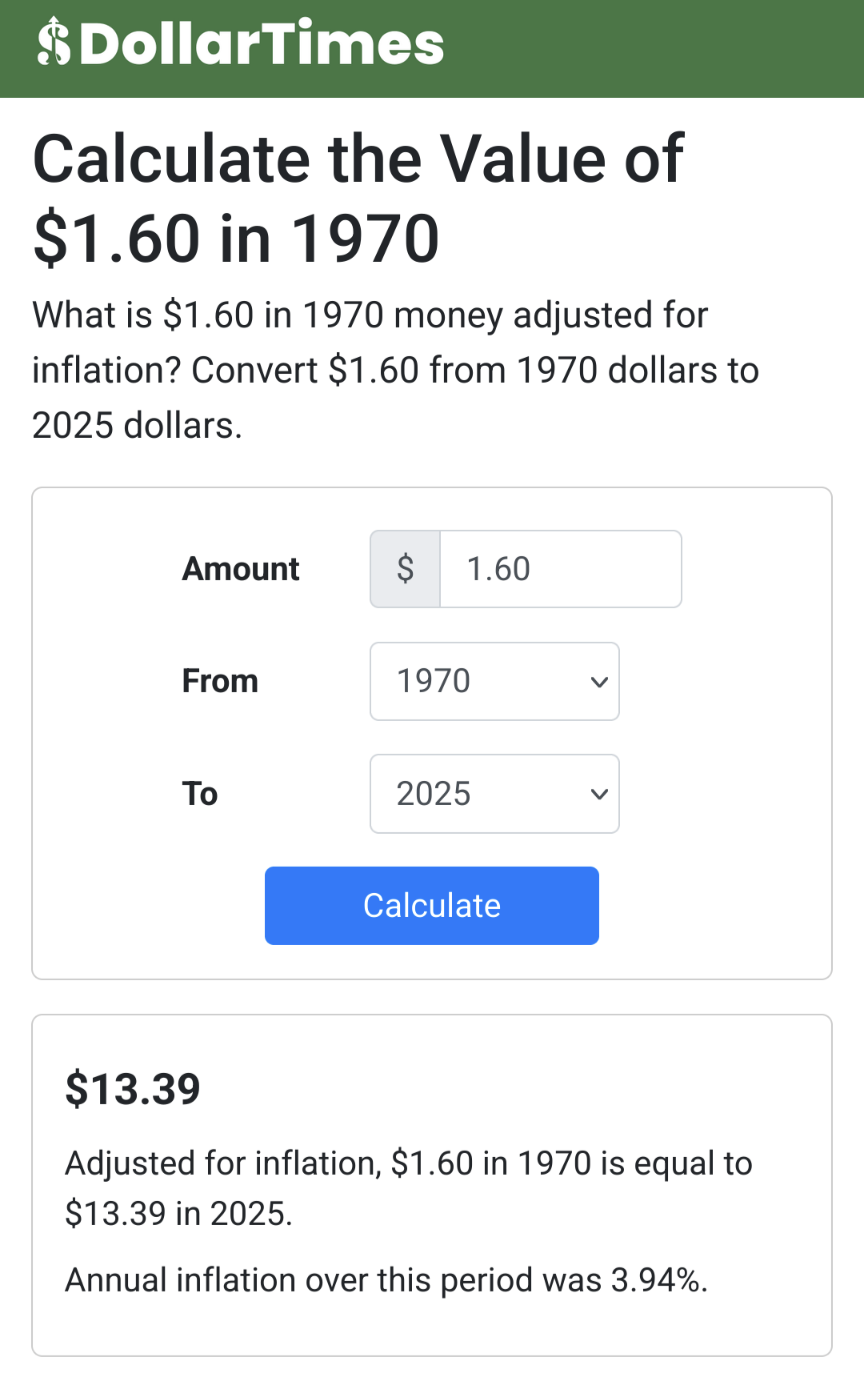Click the '$1.60 in 1970' heading line

click(x=236, y=238)
